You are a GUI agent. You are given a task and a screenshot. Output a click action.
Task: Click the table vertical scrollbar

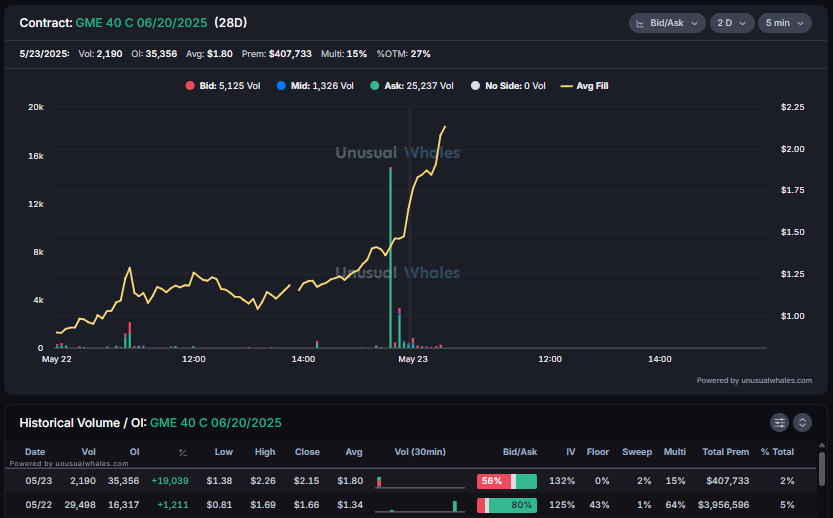822,470
